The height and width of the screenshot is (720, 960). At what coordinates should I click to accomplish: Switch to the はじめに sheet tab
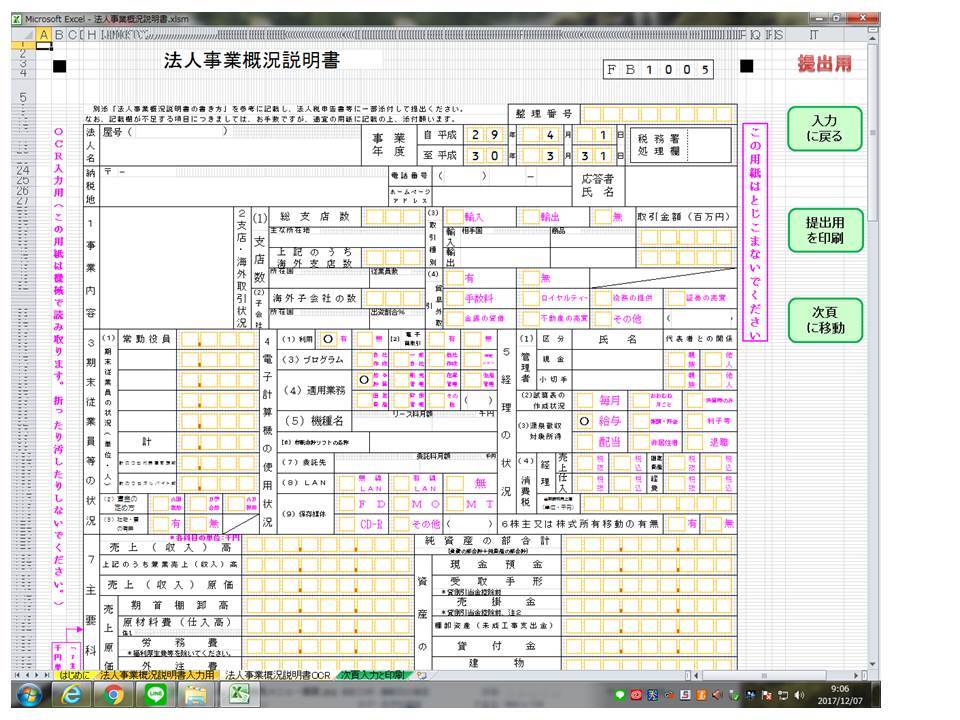(72, 674)
